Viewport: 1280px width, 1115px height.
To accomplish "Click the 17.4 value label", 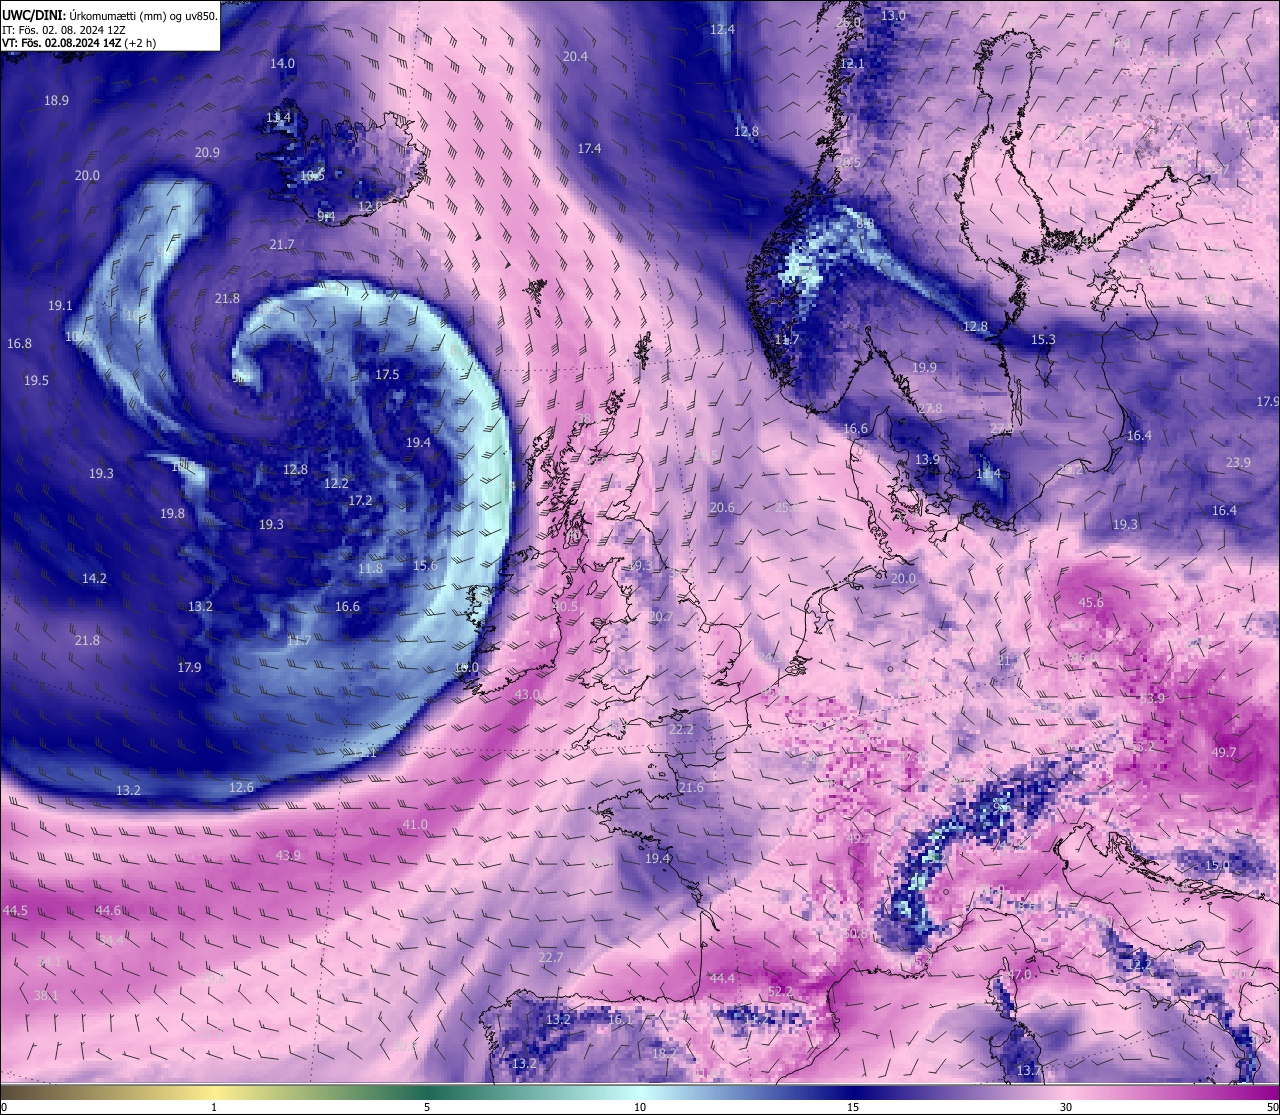I will (x=589, y=148).
